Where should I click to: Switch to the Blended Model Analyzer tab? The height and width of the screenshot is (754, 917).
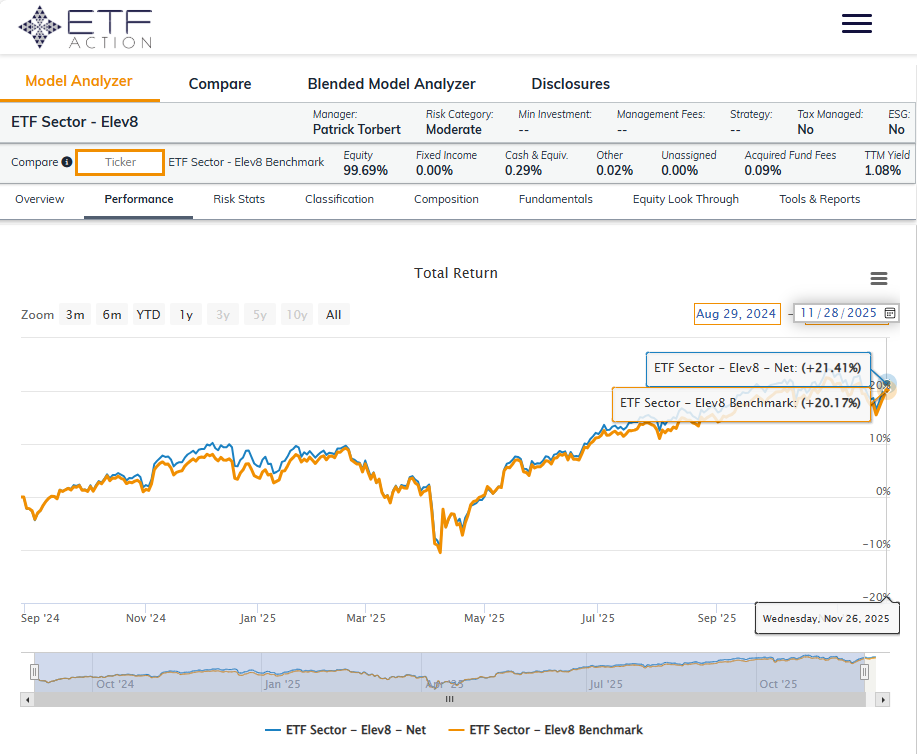391,84
